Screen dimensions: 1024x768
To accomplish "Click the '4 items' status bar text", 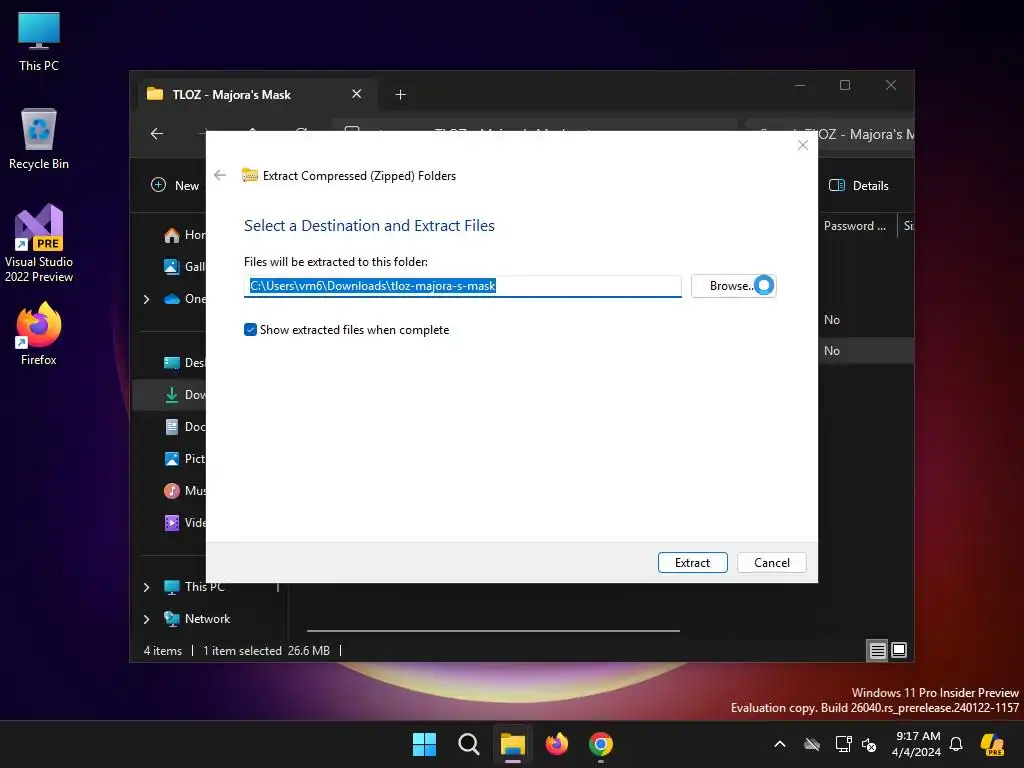I will pyautogui.click(x=163, y=650).
